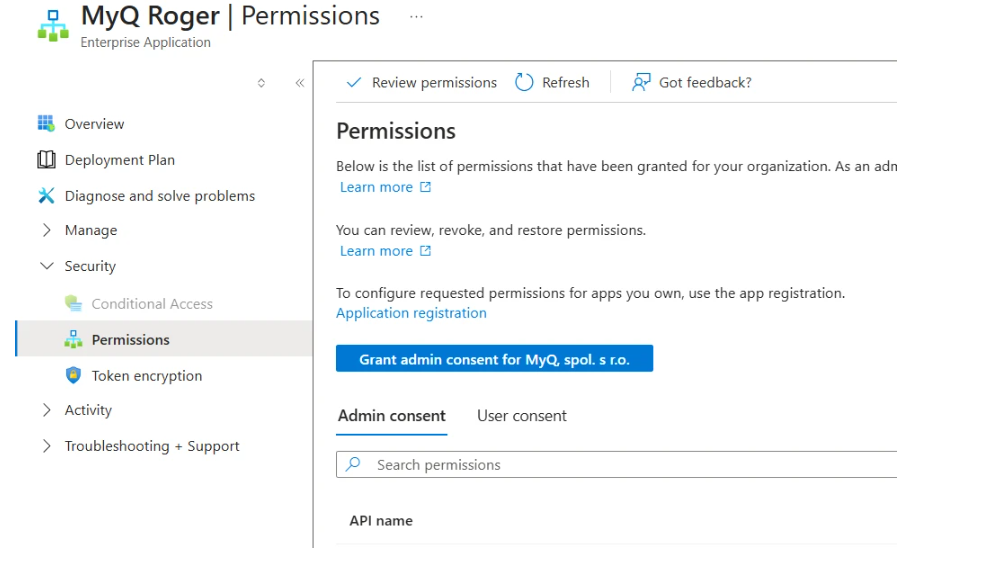Collapse the Security section chevron

pos(47,266)
